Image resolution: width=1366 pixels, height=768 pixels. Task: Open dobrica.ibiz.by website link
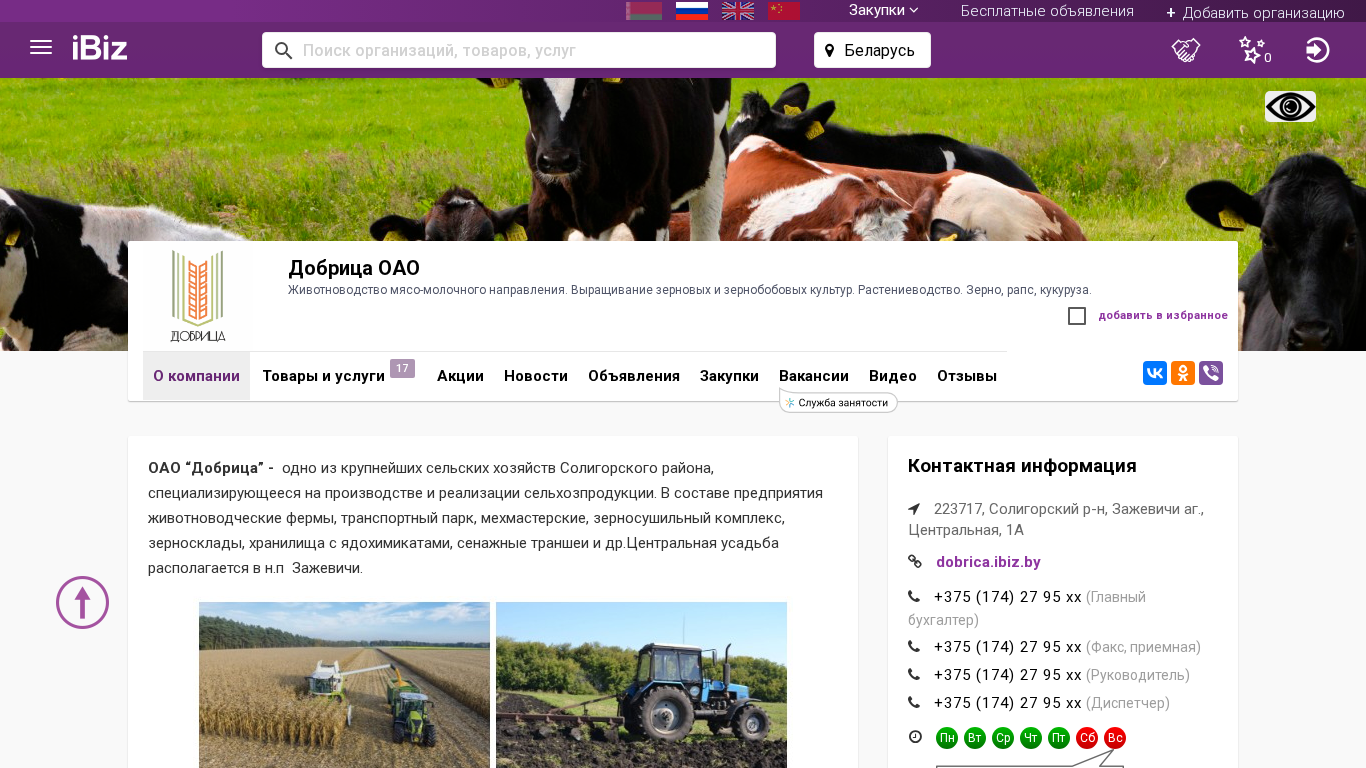pyautogui.click(x=988, y=562)
